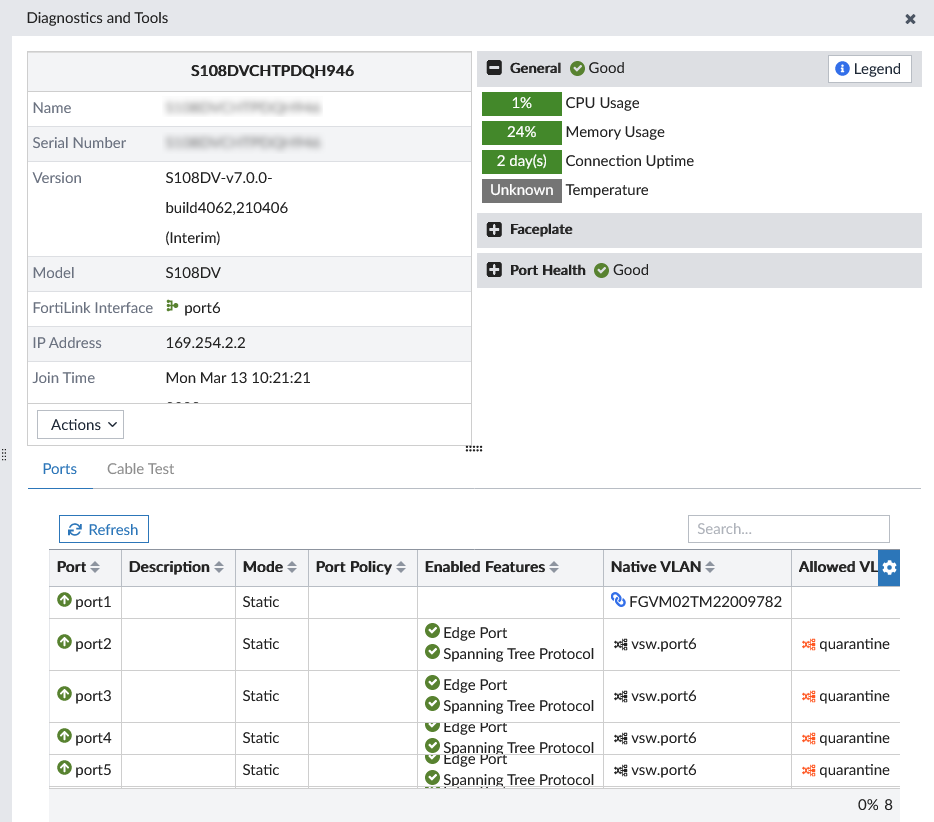Click the VLAN icon beside vsw.port6 on port2

[x=619, y=644]
